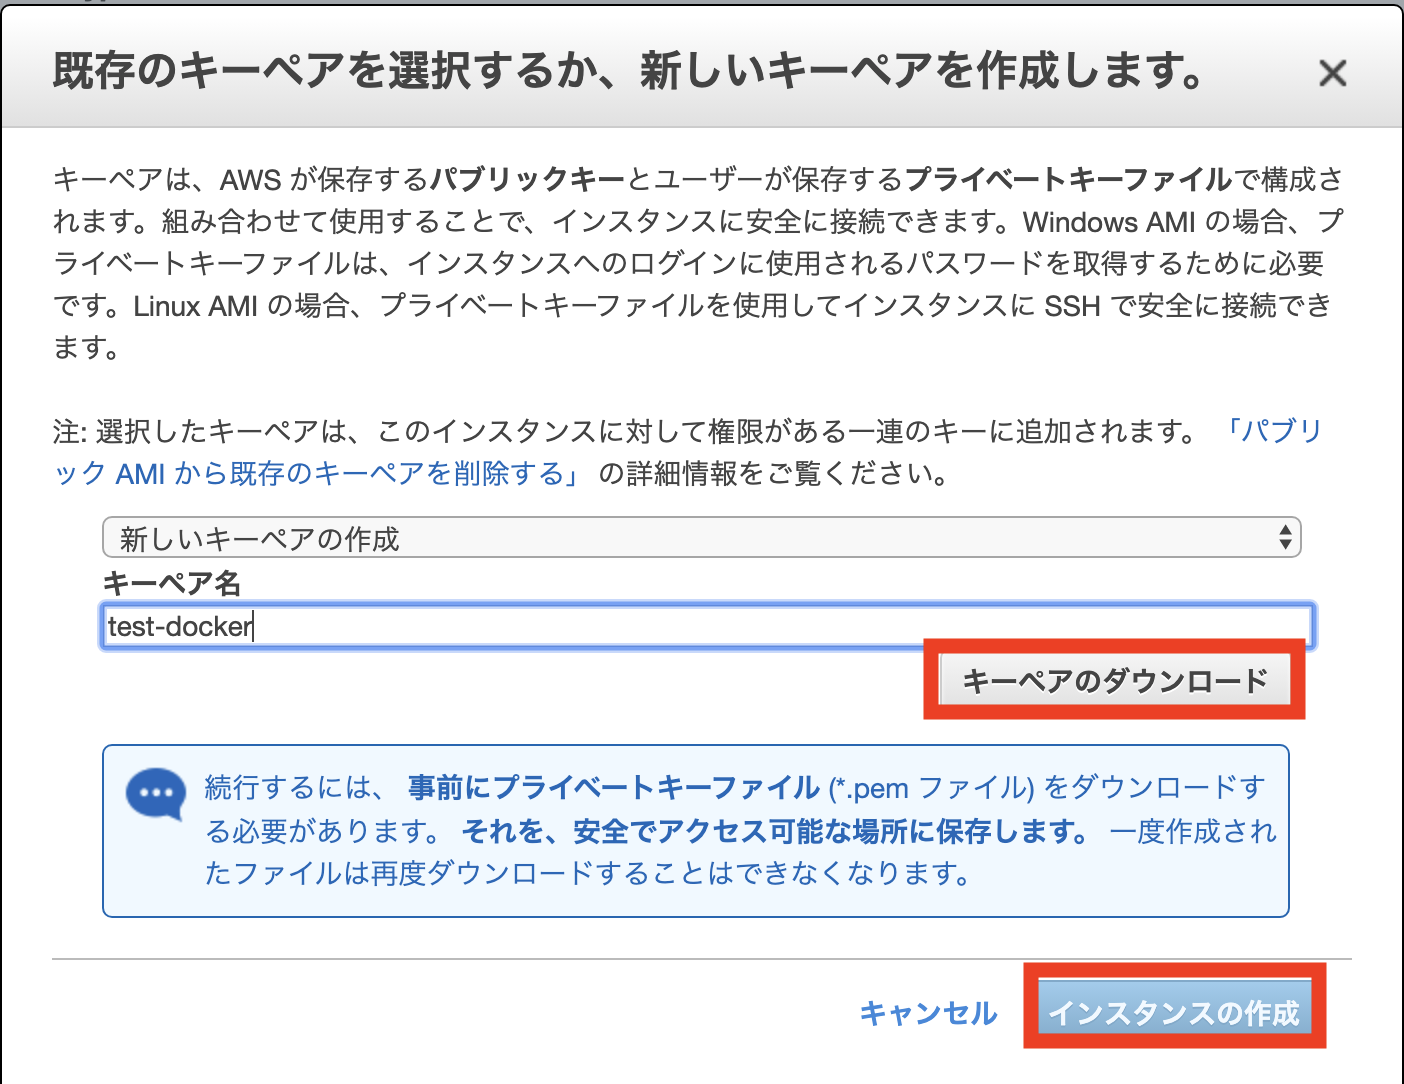
Task: Click the キャンセル link
Action: click(x=928, y=1013)
